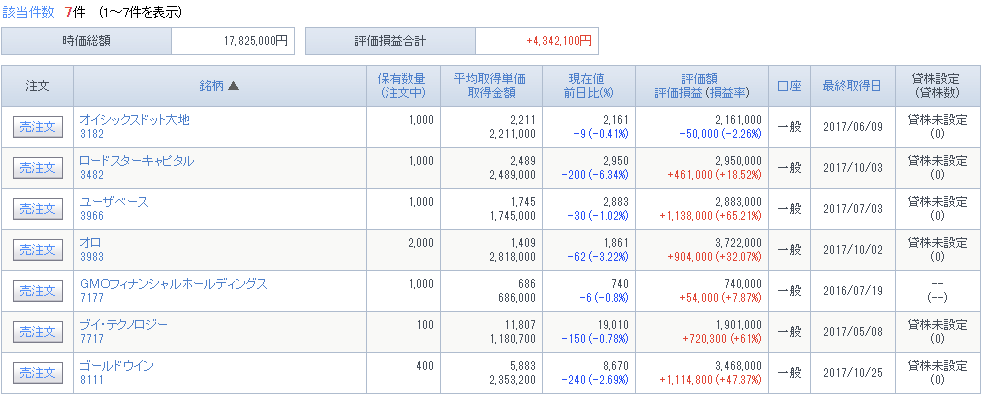
Task: Open the ロードスターキャピタル stock link
Action: [x=137, y=161]
